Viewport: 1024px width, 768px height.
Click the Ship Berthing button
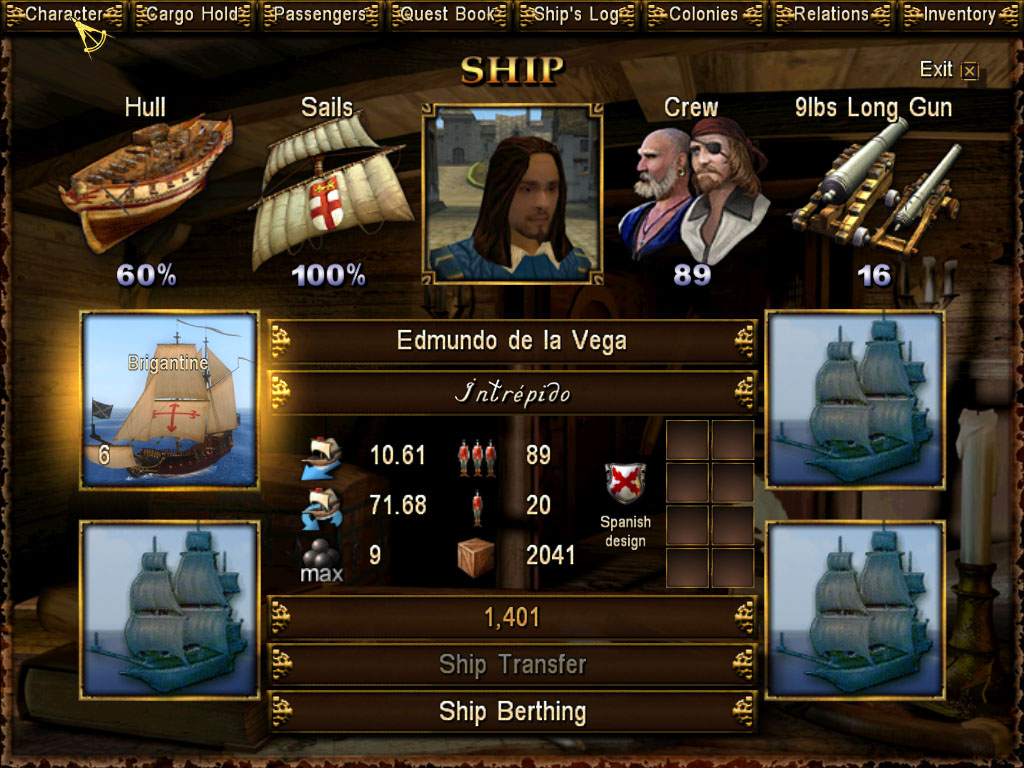513,712
